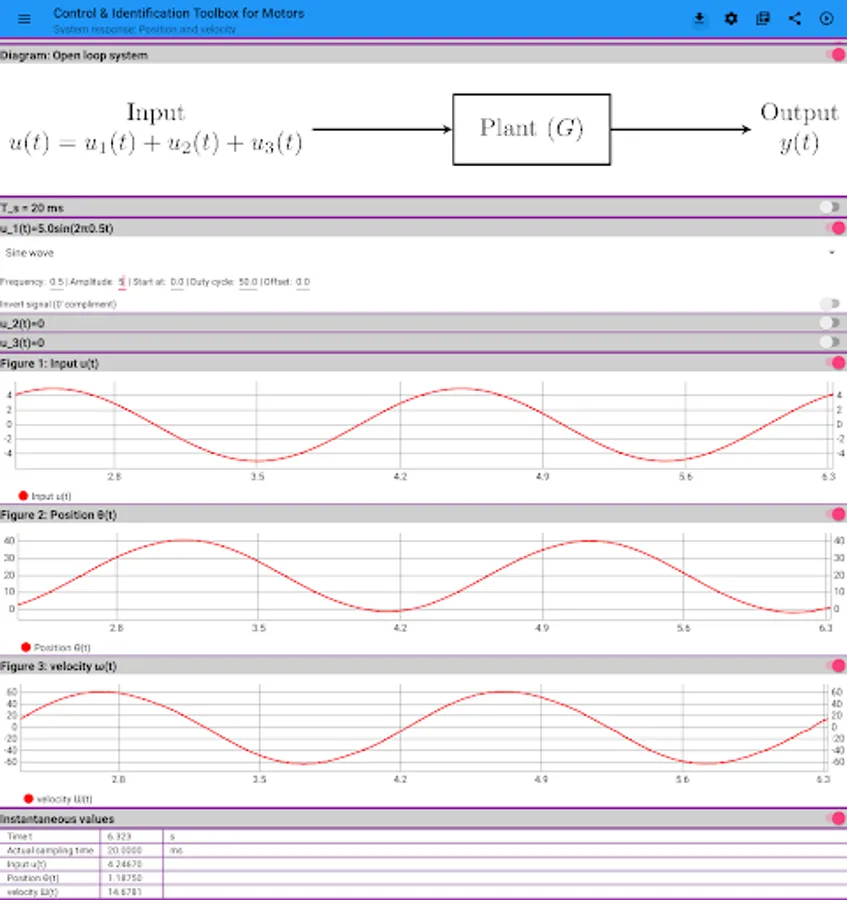This screenshot has height=900, width=847.
Task: Toggle Figure 3: velocity switch
Action: tap(834, 666)
